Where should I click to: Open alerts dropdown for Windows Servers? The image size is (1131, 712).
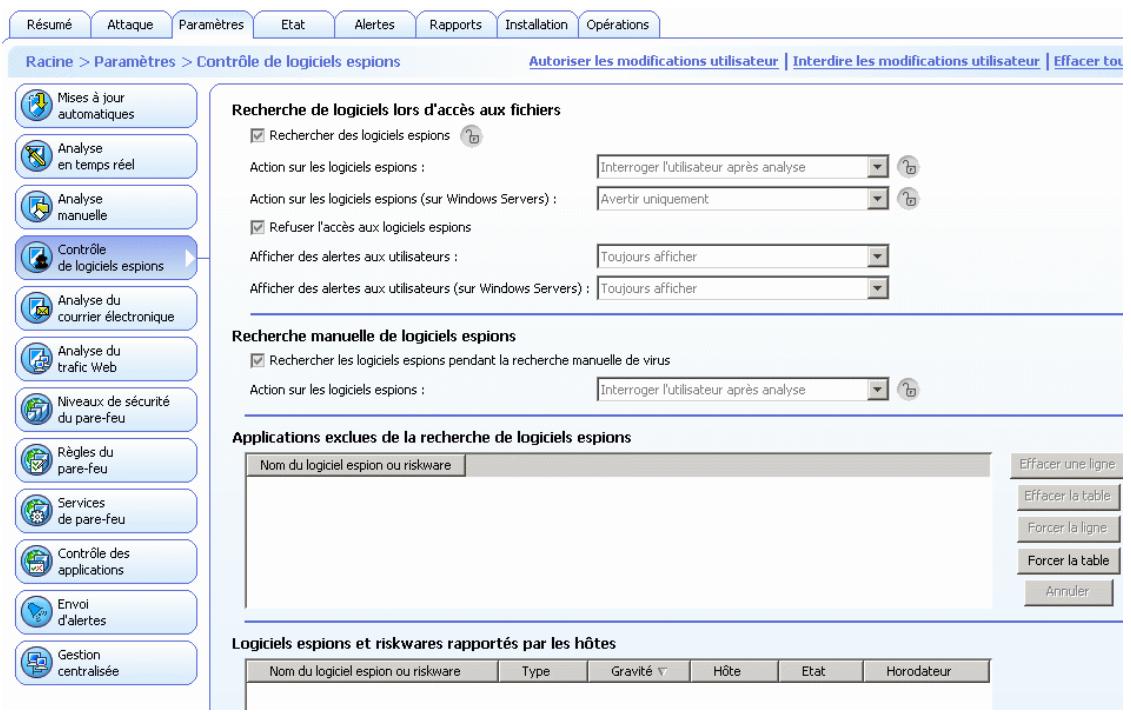point(742,288)
